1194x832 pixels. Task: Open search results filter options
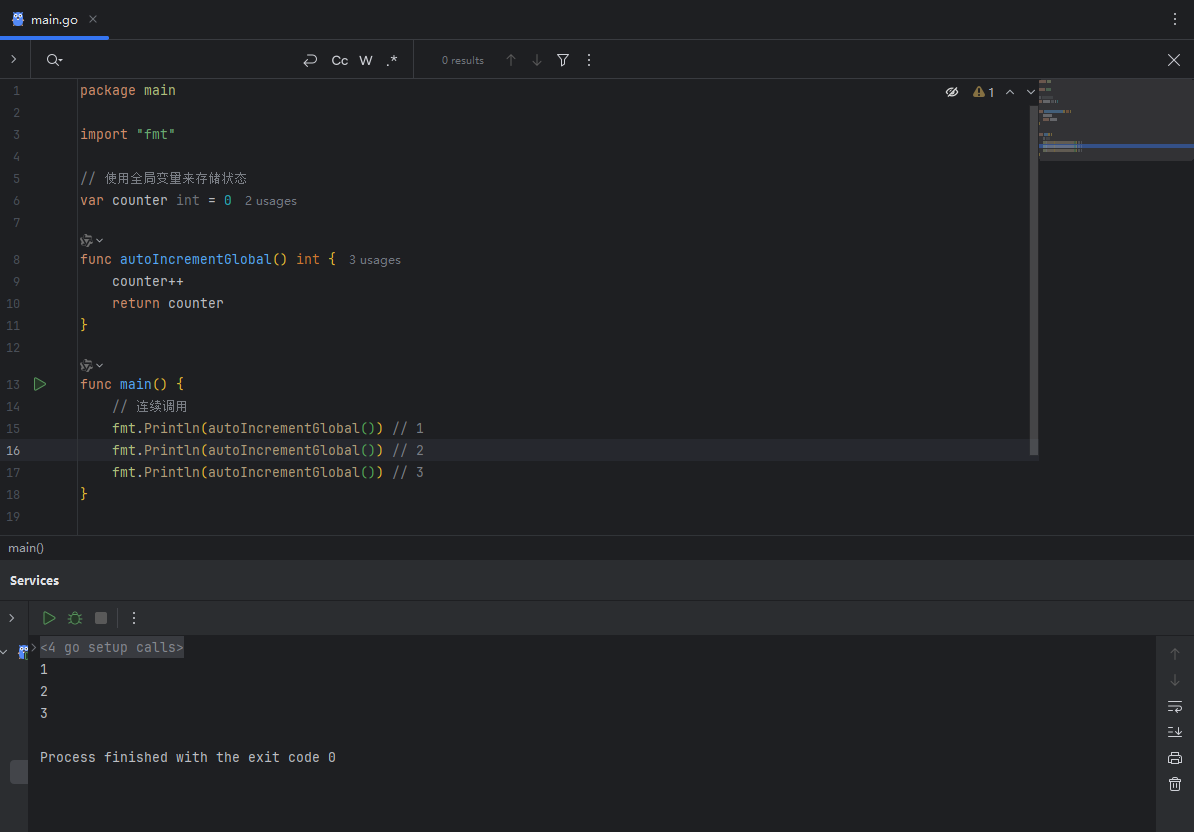click(563, 60)
